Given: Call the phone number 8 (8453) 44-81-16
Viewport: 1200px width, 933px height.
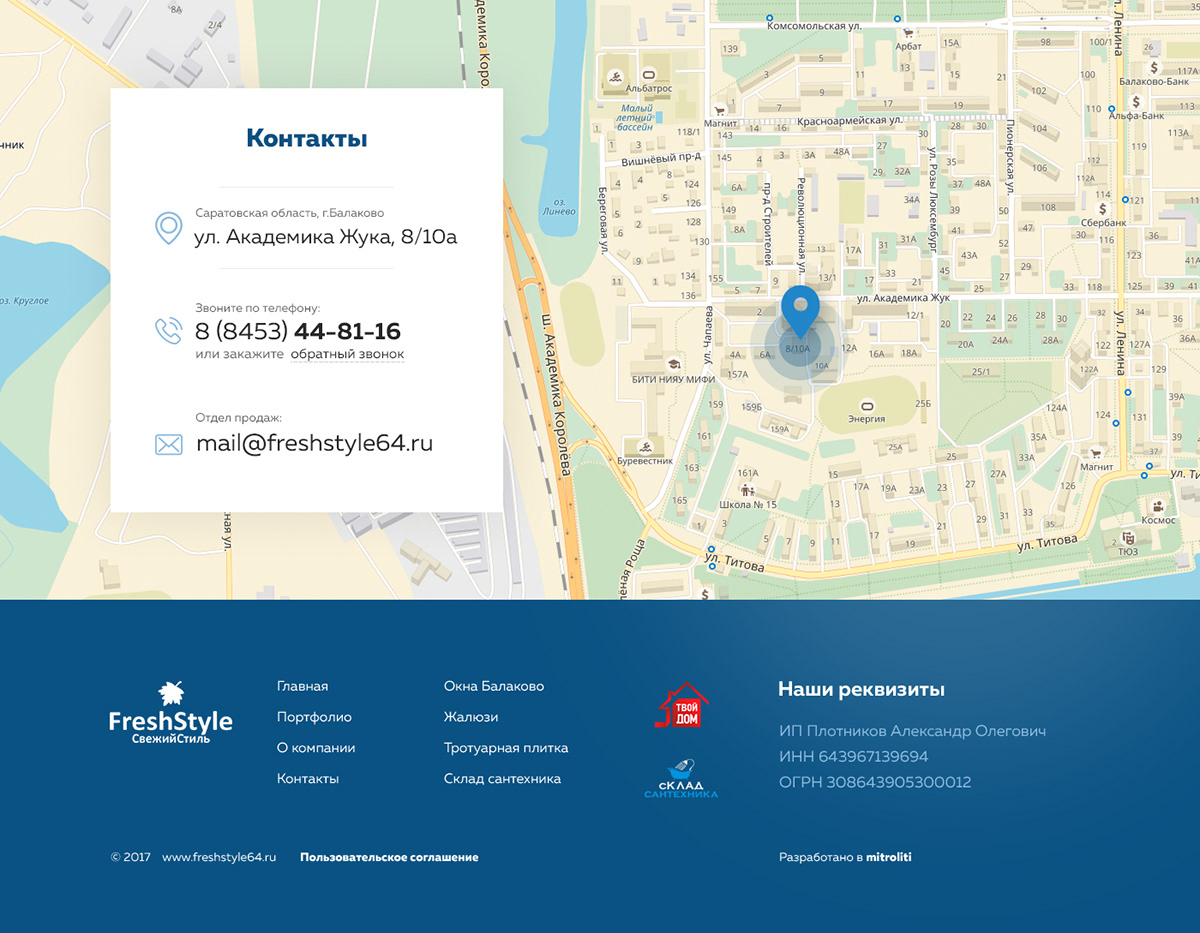Looking at the screenshot, I should [x=298, y=331].
